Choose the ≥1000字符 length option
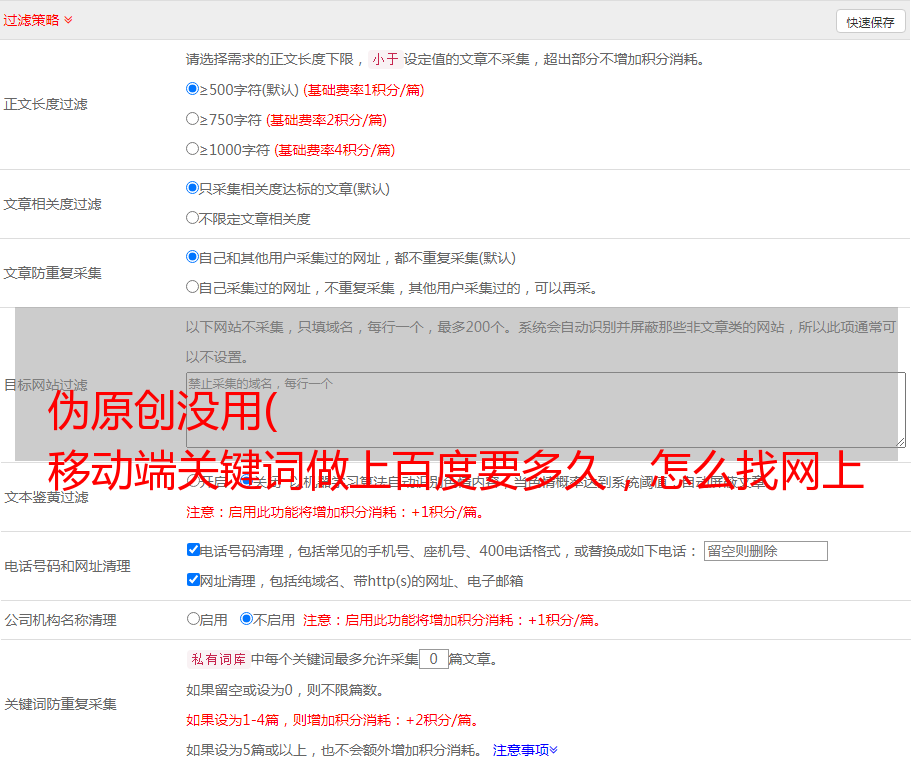 click(x=193, y=149)
